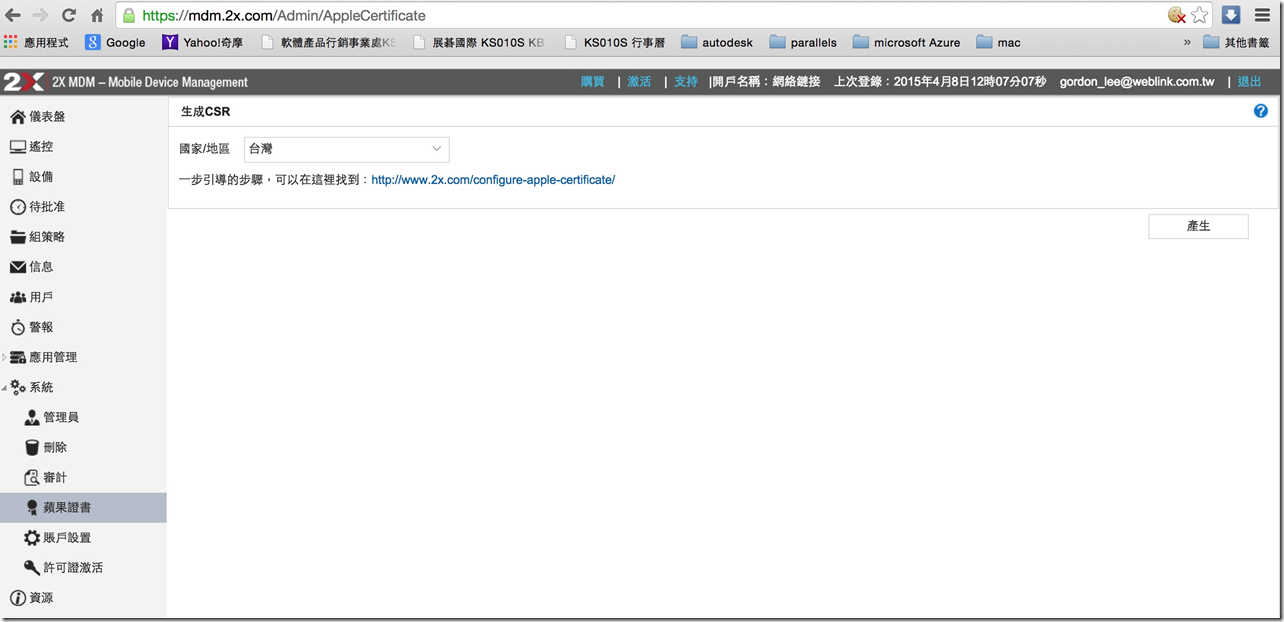This screenshot has height=622, width=1284.
Task: Collapse the 系統 tree arrow
Action: 4,387
